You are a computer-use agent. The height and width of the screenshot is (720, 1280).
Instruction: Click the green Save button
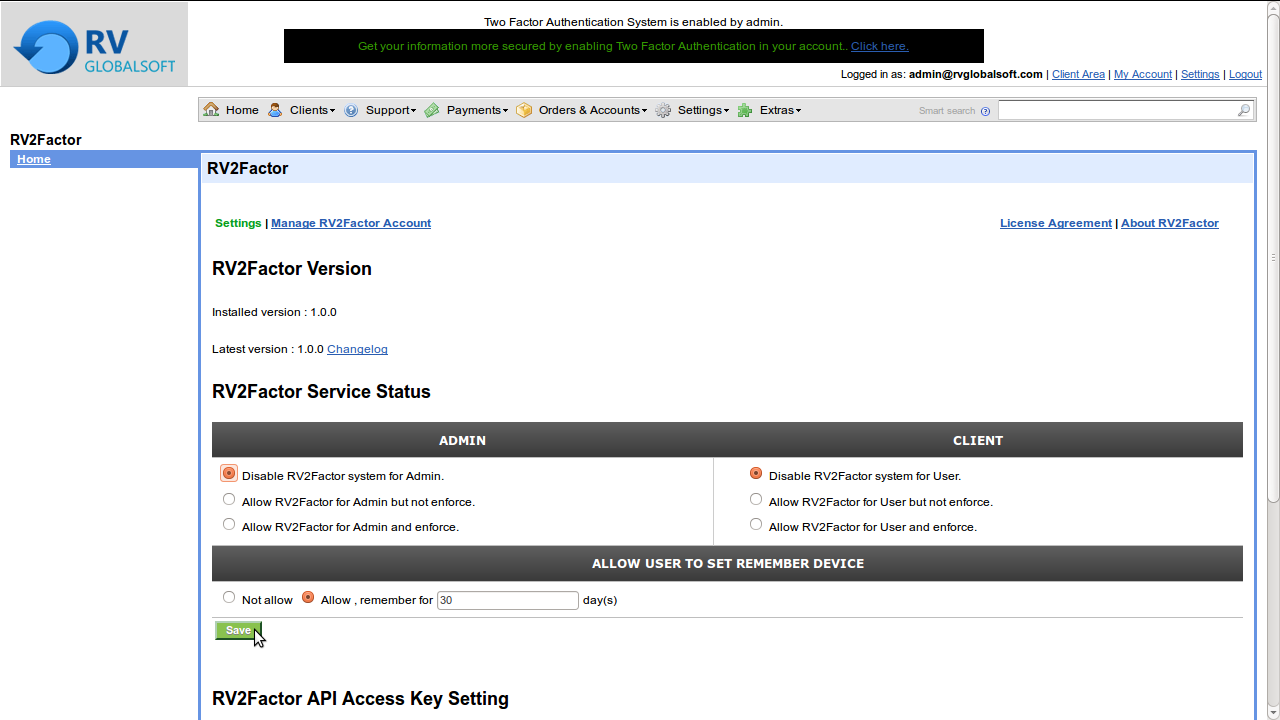click(x=238, y=630)
